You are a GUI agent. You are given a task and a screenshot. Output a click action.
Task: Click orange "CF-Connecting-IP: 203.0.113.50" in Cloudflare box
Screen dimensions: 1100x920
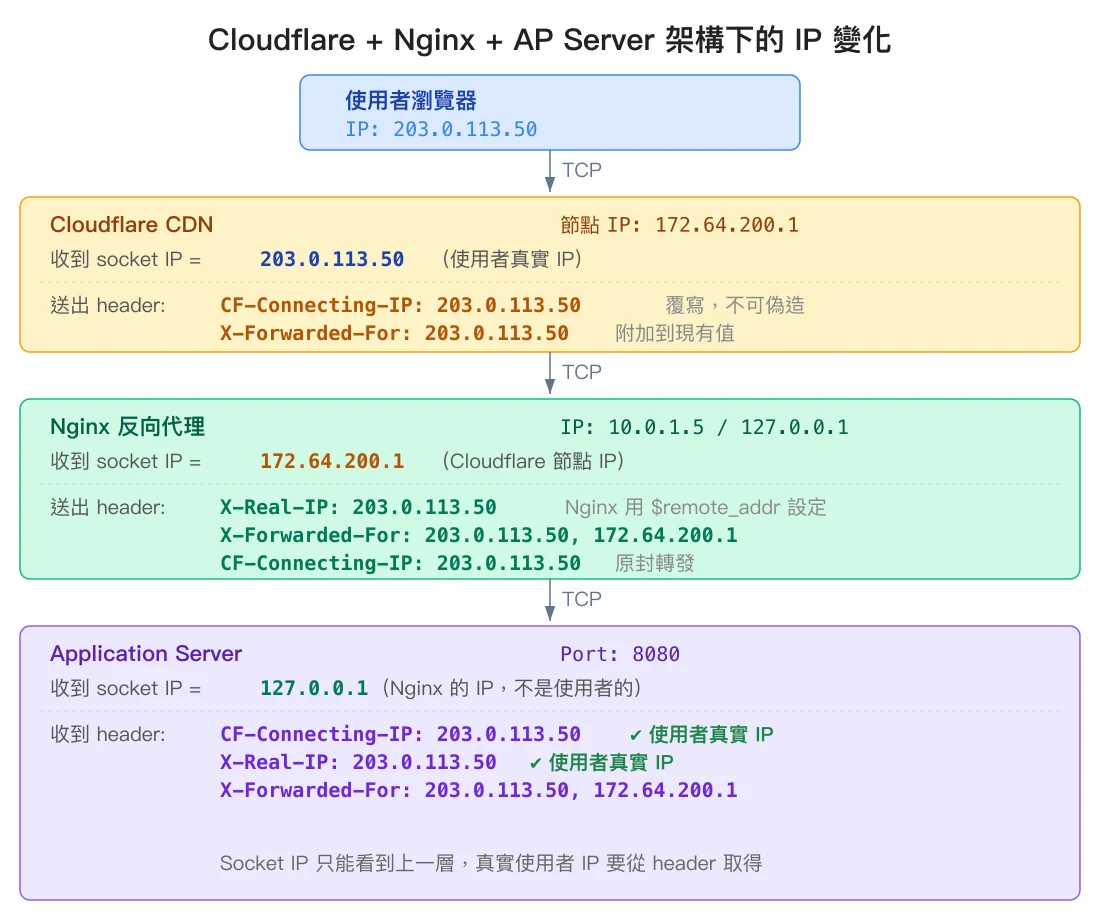point(401,305)
